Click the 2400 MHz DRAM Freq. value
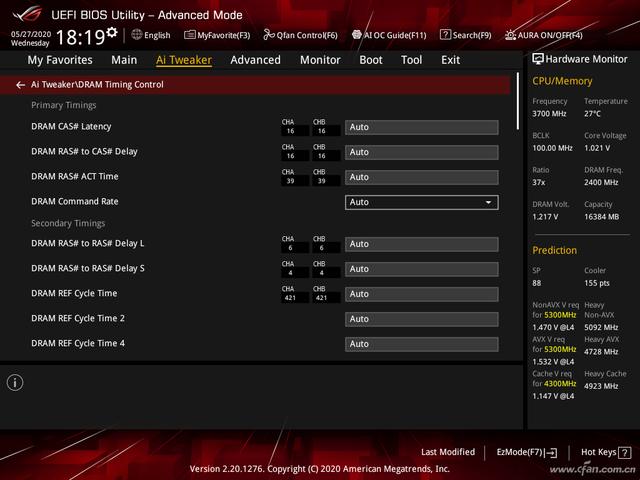The image size is (640, 480). (601, 182)
